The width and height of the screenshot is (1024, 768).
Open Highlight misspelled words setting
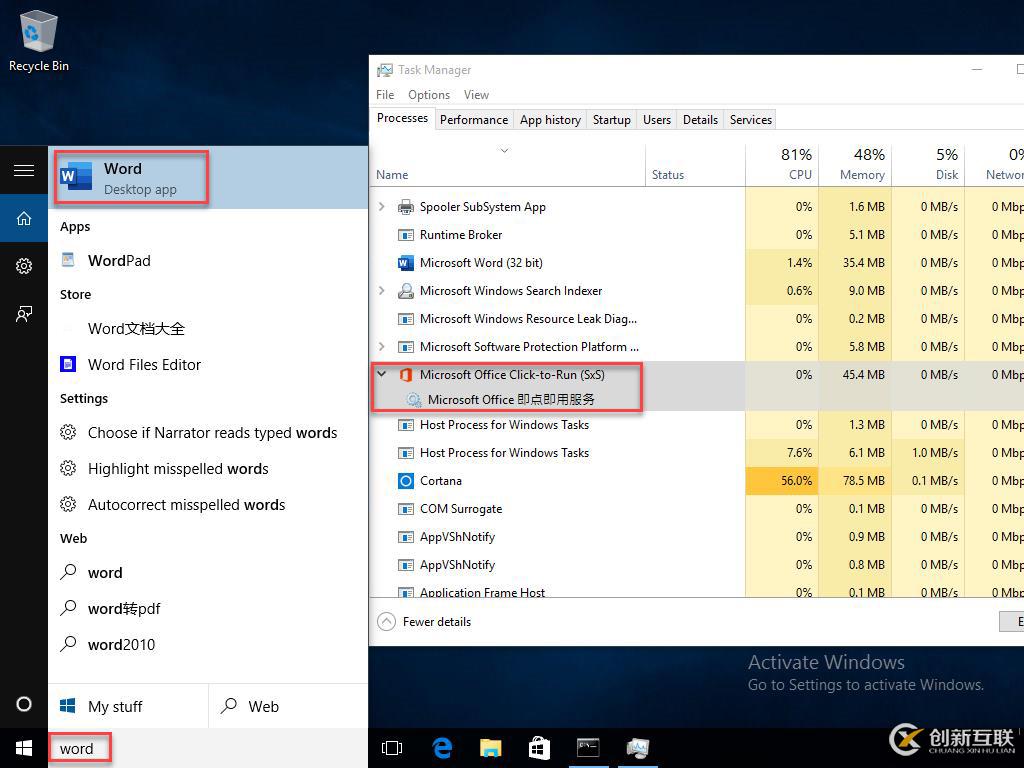coord(208,469)
